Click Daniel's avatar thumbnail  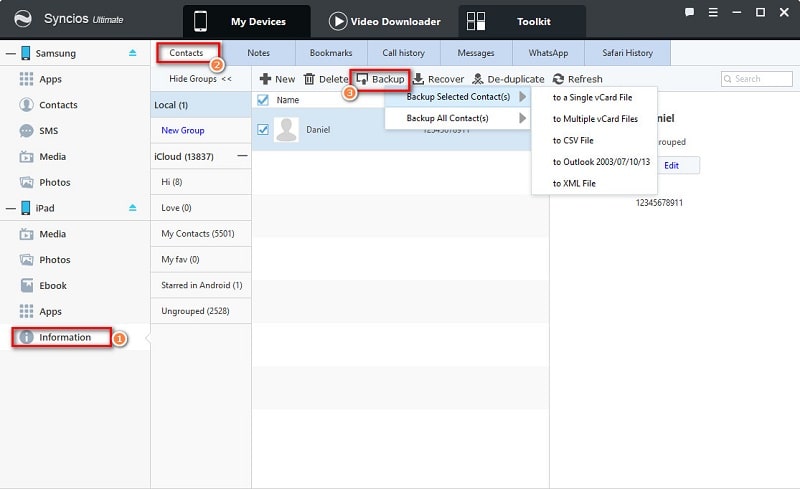[x=286, y=130]
